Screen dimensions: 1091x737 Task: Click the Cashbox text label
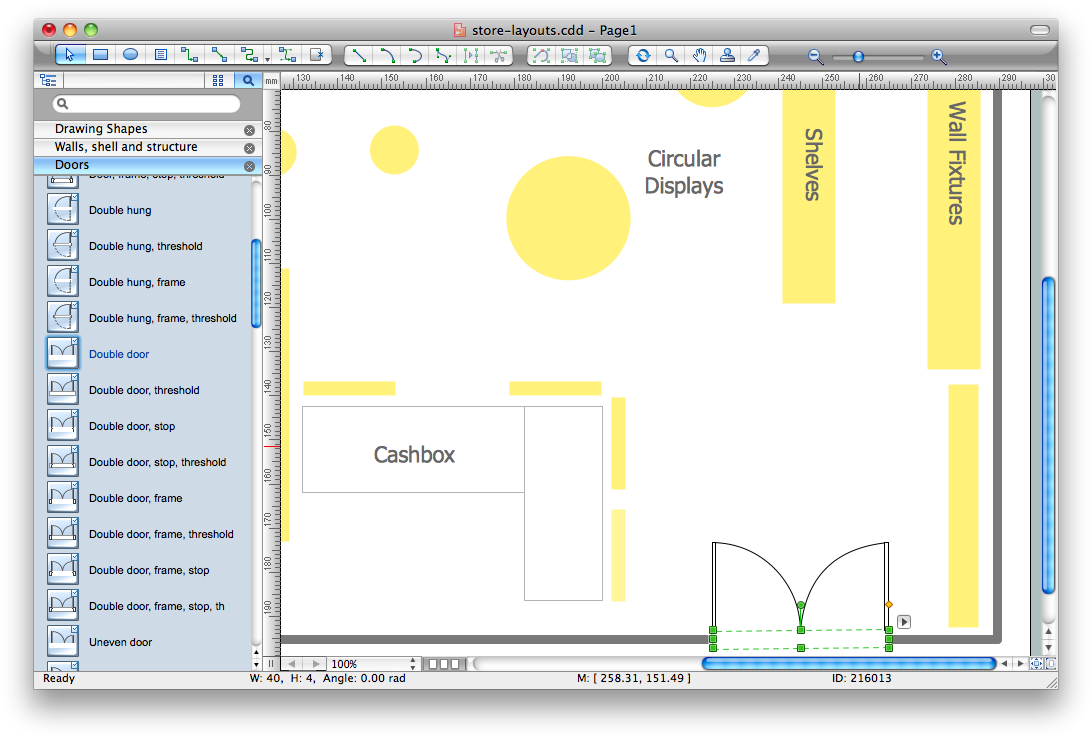click(414, 454)
